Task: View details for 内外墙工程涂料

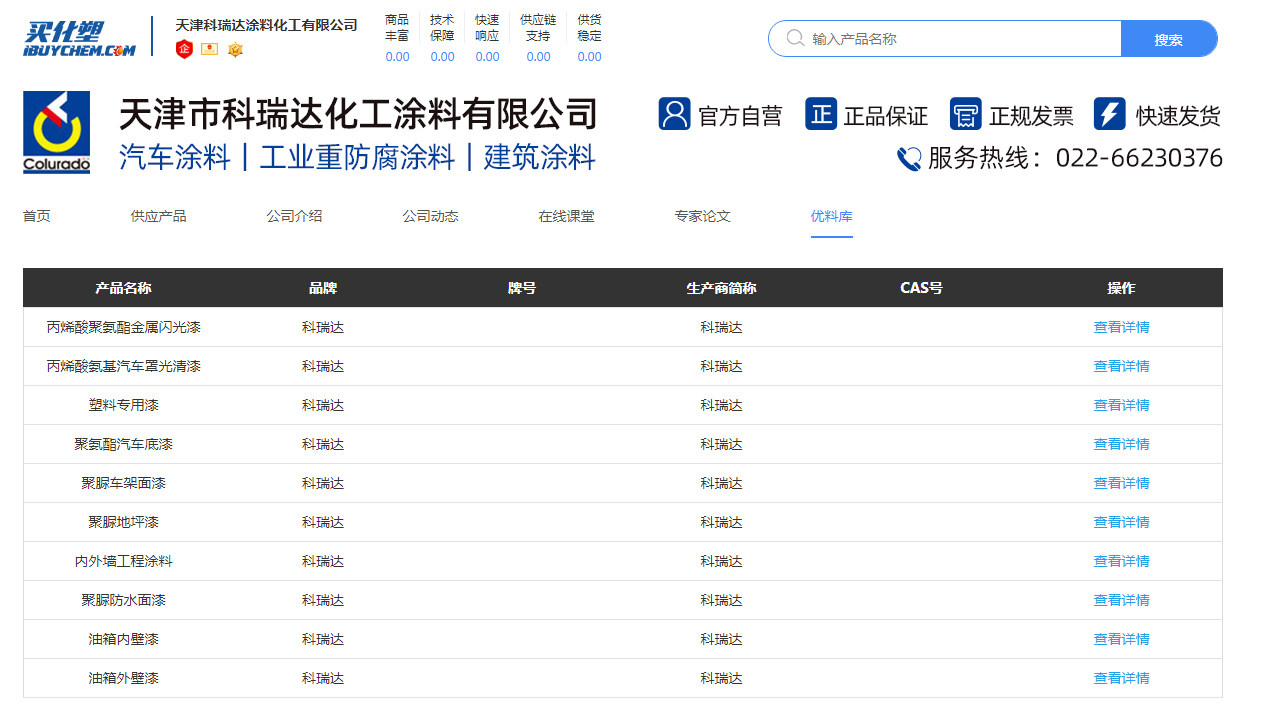Action: [x=1121, y=561]
